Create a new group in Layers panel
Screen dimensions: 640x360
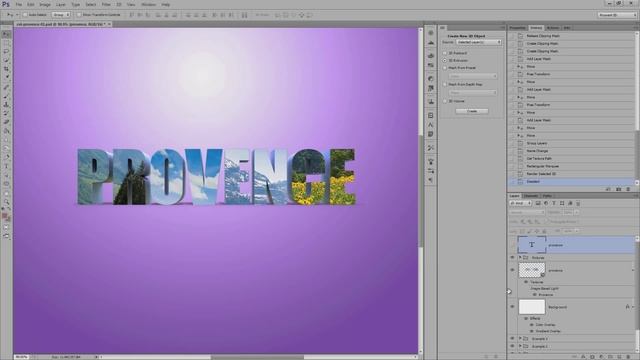click(x=610, y=357)
